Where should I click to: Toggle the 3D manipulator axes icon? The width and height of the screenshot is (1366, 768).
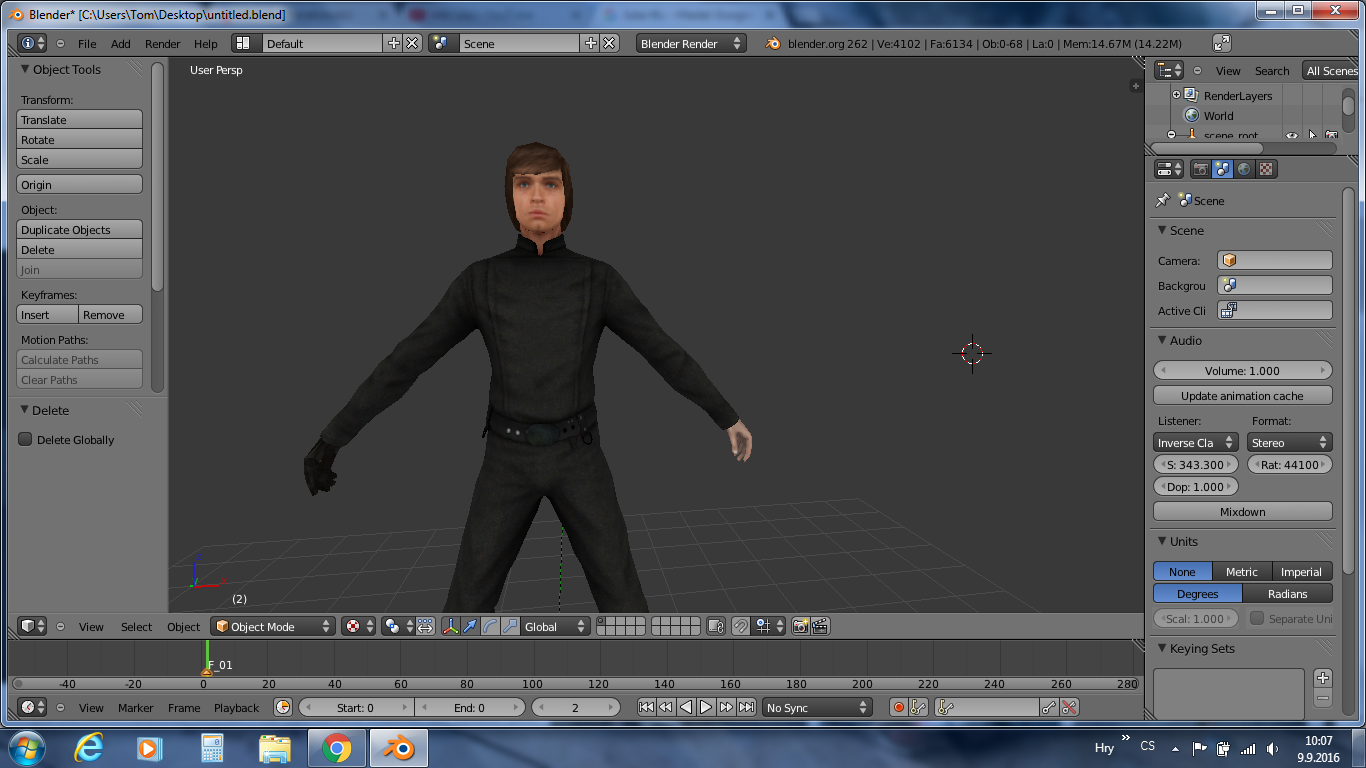(451, 626)
